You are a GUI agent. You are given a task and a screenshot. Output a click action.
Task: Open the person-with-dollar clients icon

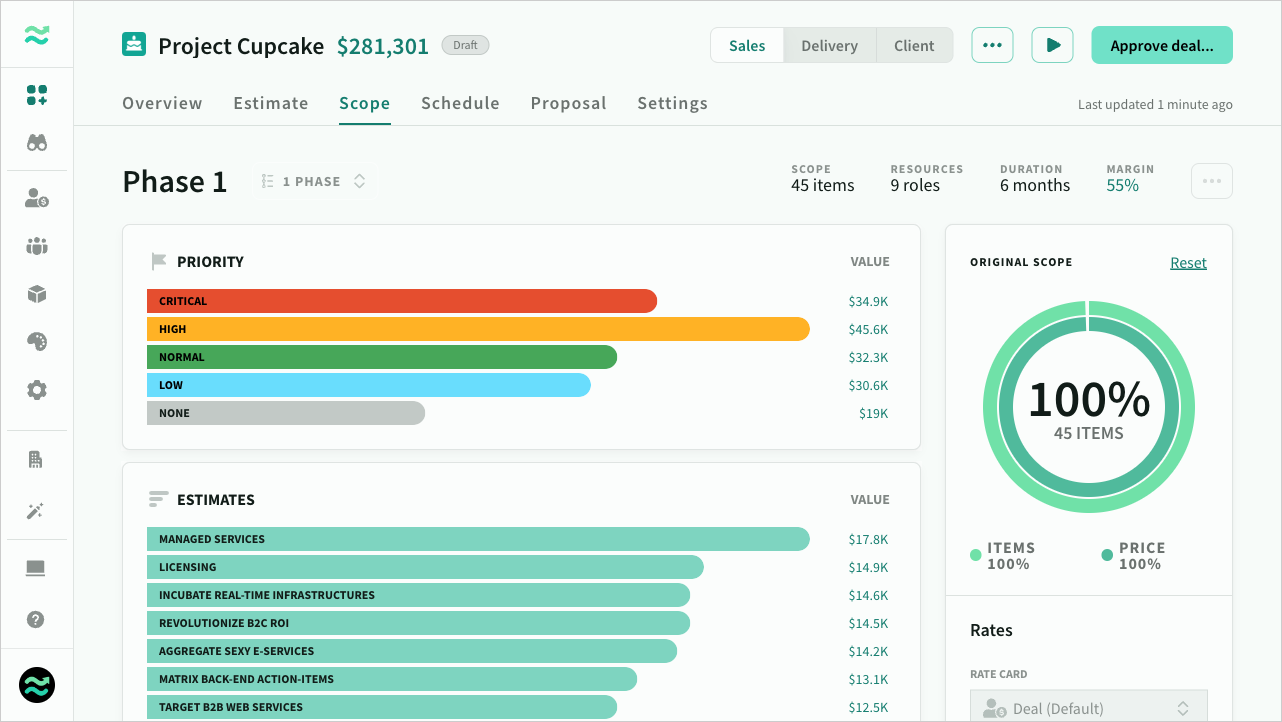click(x=37, y=198)
